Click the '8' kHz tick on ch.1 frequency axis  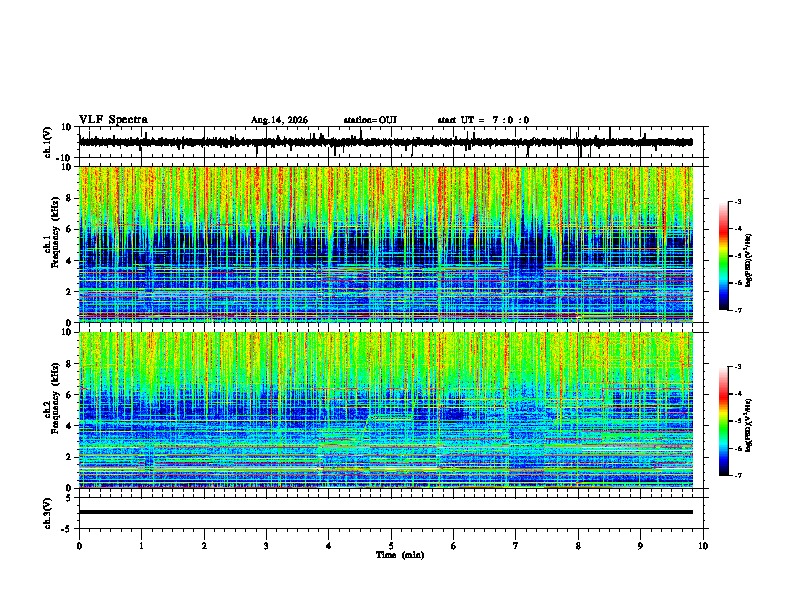click(x=70, y=198)
